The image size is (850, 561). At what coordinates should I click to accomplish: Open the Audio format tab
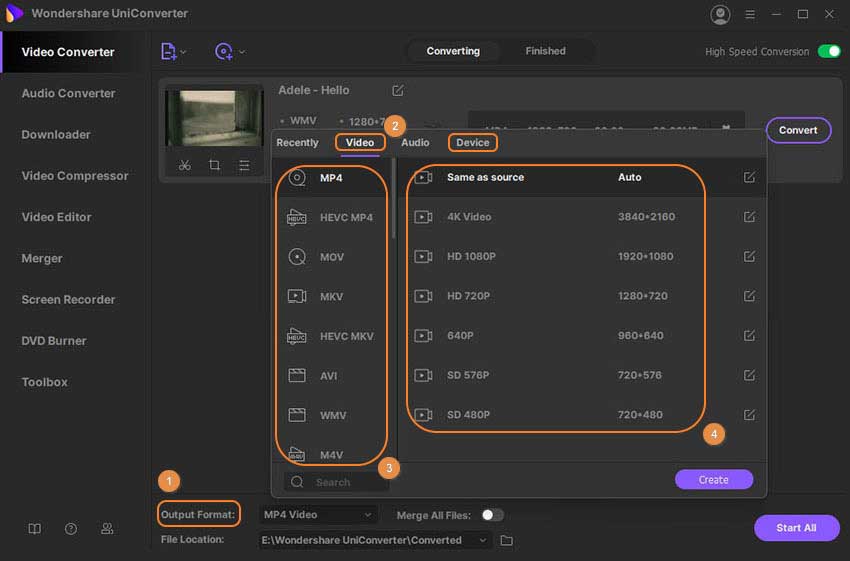[415, 143]
